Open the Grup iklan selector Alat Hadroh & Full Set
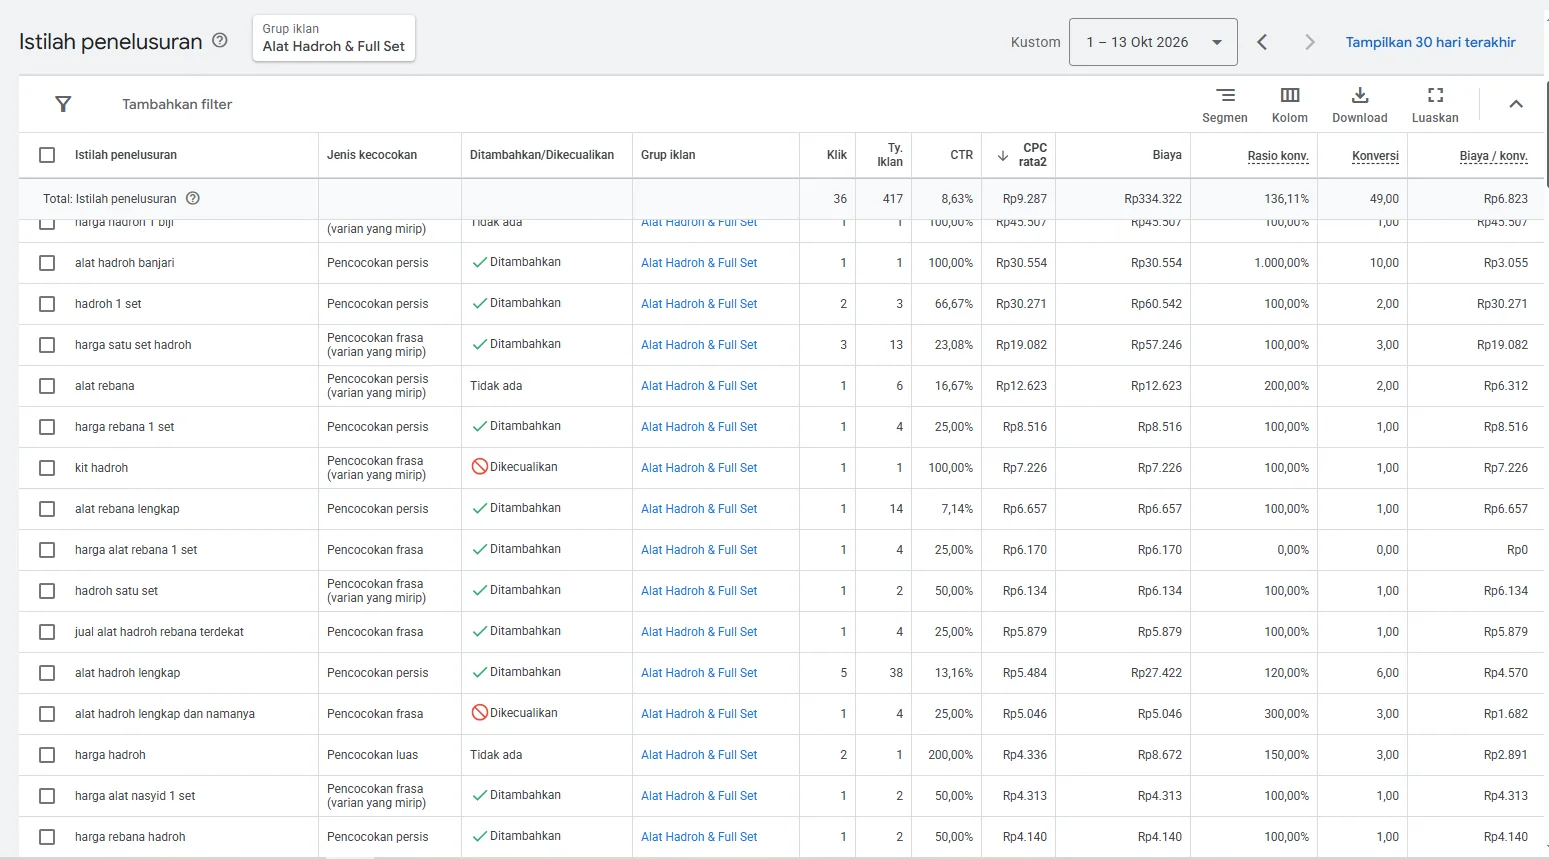Image resolution: width=1549 pixels, height=859 pixels. pos(334,38)
